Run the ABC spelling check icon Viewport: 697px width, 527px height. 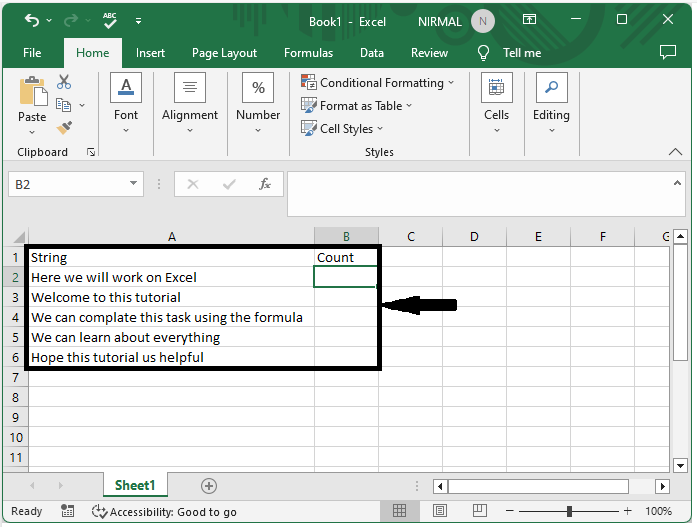click(109, 20)
